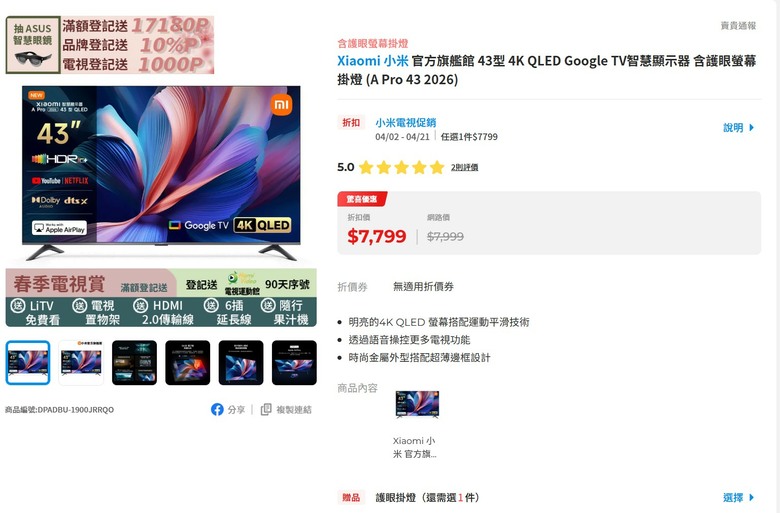Click the Facebook share icon
Image resolution: width=780 pixels, height=513 pixels.
pyautogui.click(x=217, y=410)
